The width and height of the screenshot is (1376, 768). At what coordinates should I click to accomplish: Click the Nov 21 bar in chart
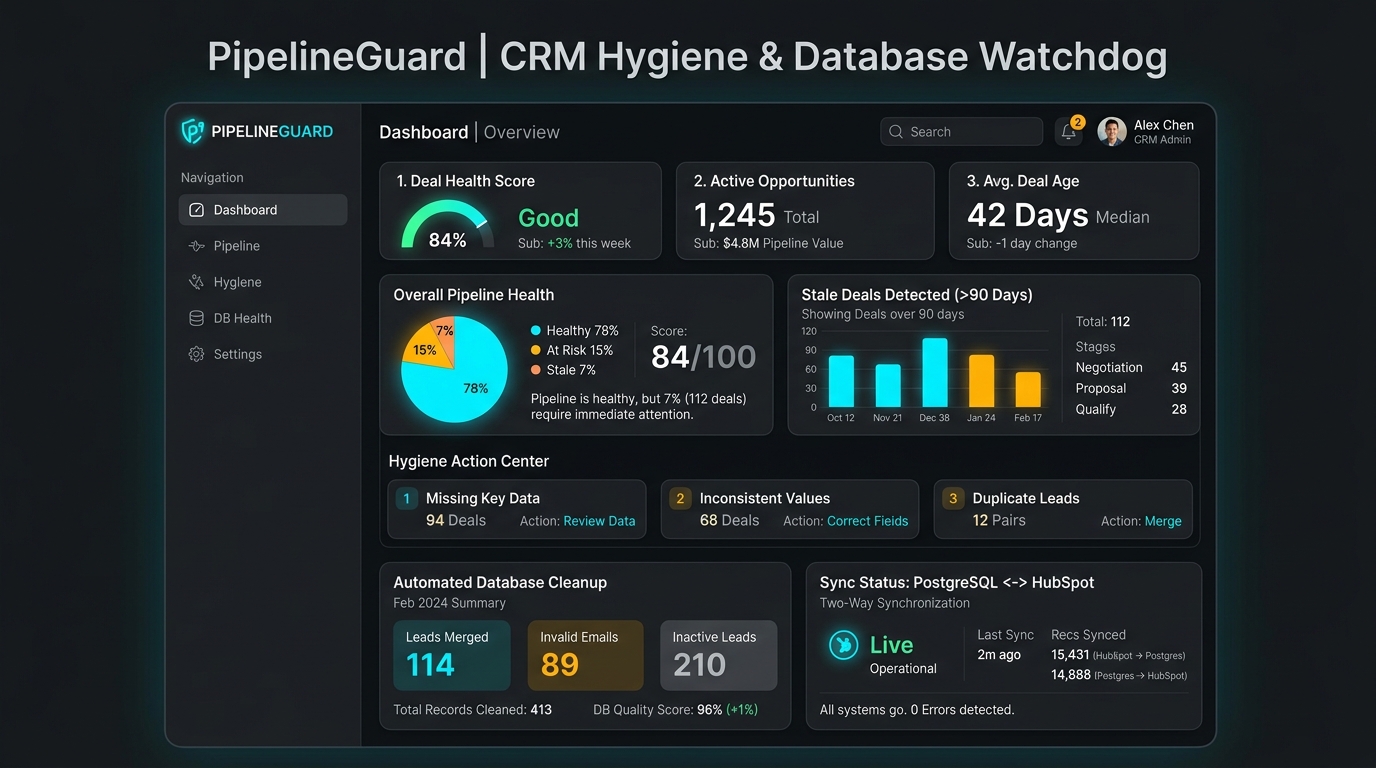(888, 385)
